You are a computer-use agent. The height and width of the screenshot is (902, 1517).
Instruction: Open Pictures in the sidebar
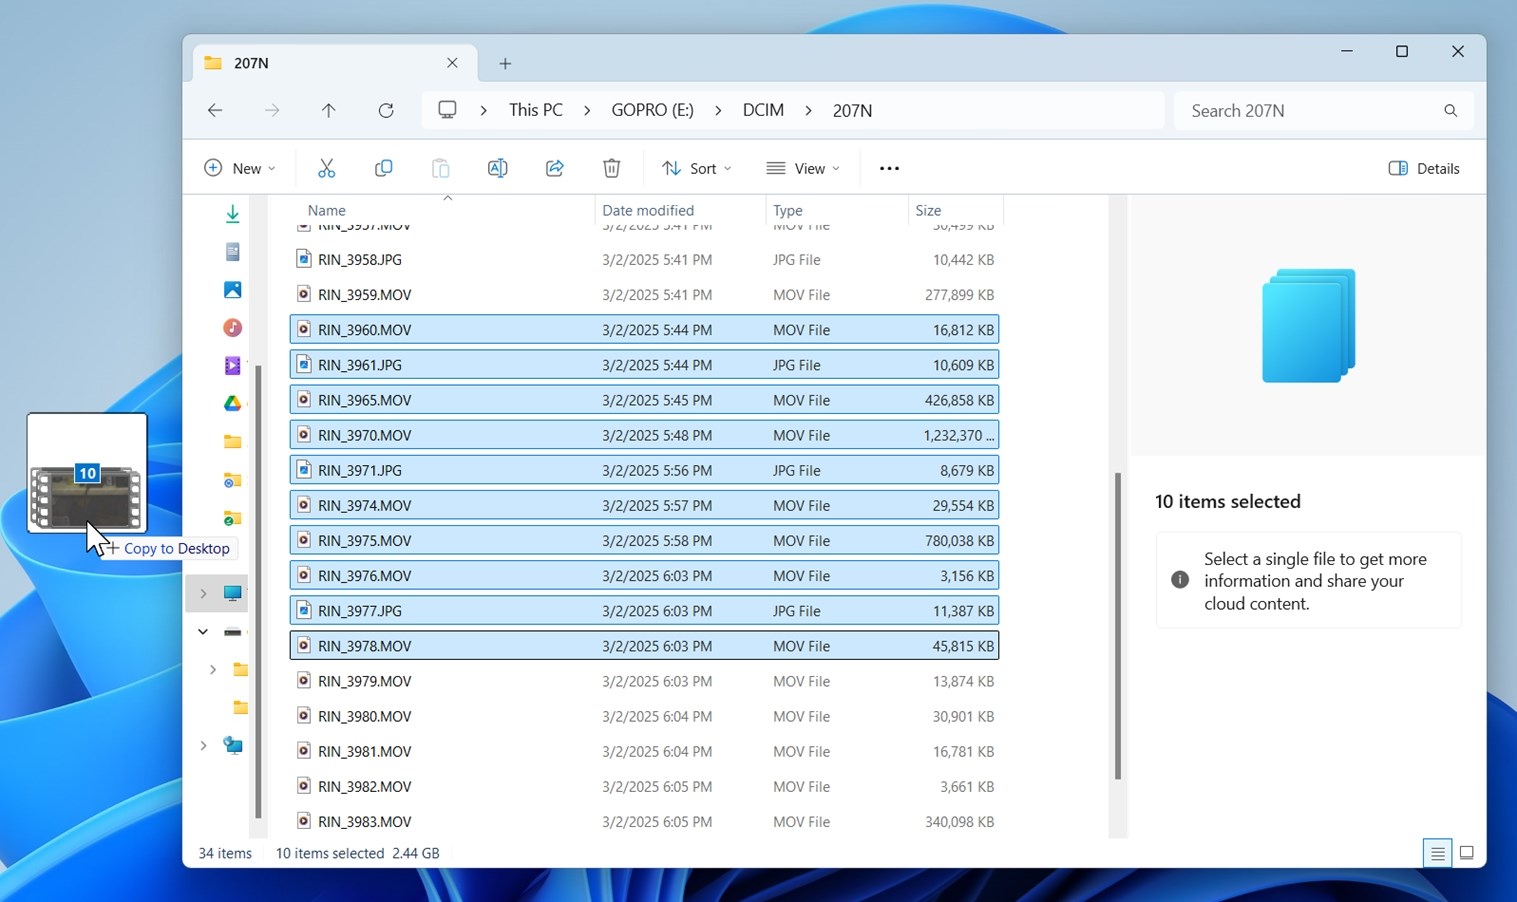coord(232,289)
